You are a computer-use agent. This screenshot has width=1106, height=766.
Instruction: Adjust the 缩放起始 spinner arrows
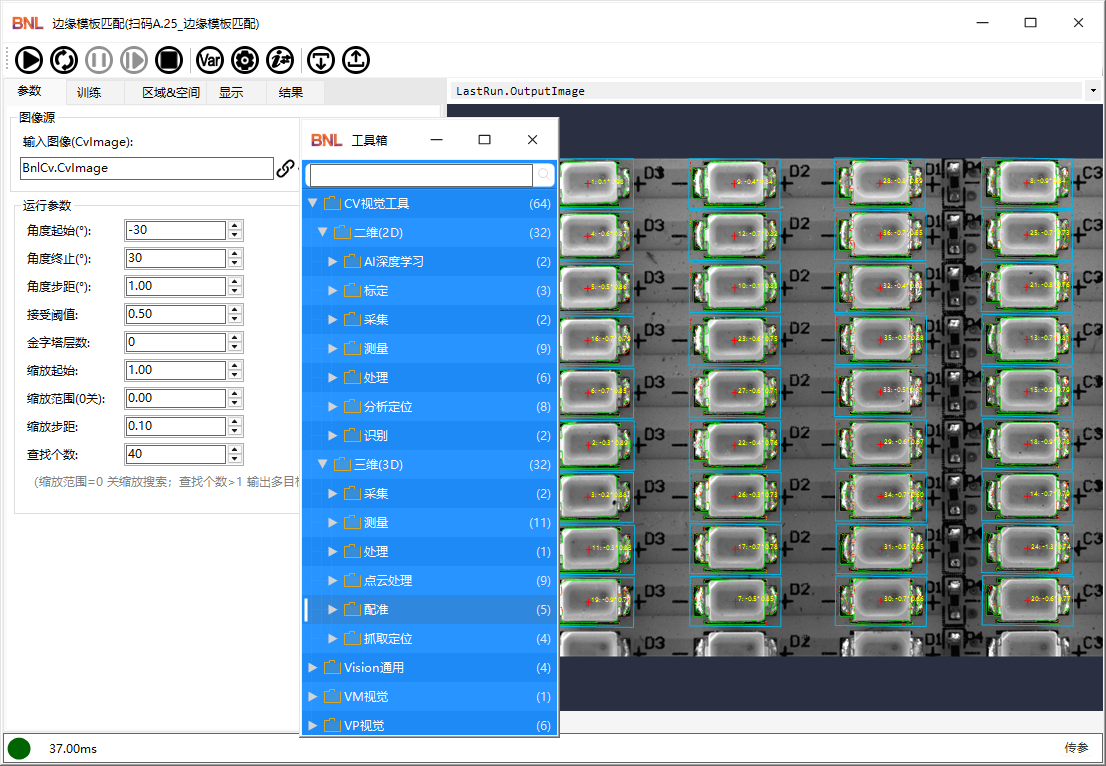coord(236,370)
